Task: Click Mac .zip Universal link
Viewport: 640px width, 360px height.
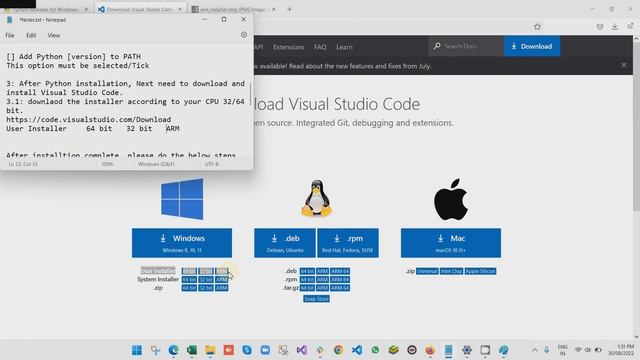Action: pos(427,271)
